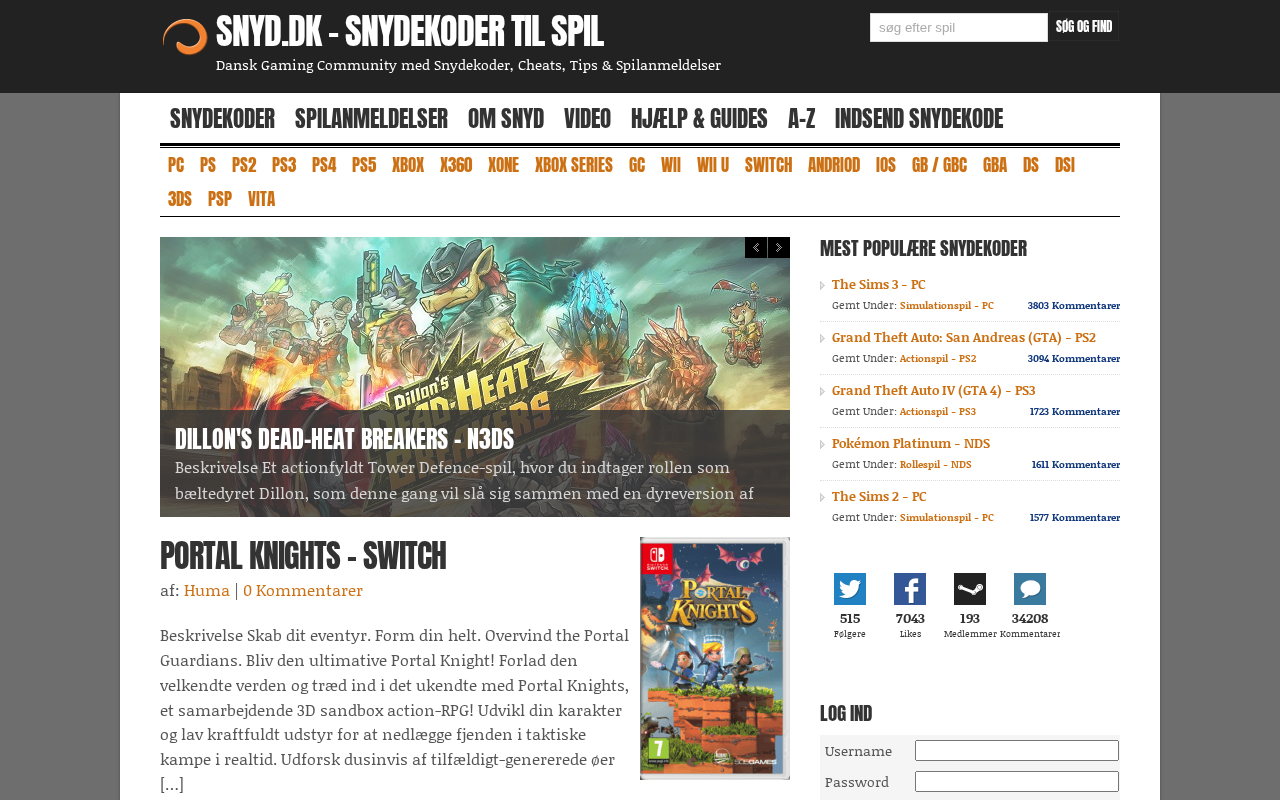The image size is (1280, 800).
Task: Select the iOS platform tab
Action: [x=886, y=165]
